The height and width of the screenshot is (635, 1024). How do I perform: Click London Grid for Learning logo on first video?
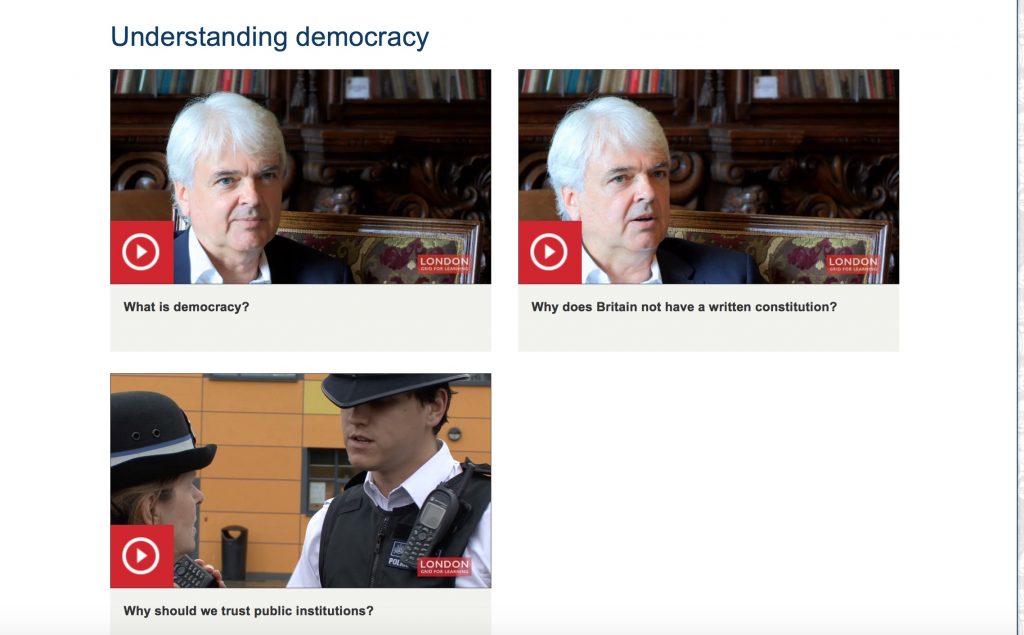(444, 263)
